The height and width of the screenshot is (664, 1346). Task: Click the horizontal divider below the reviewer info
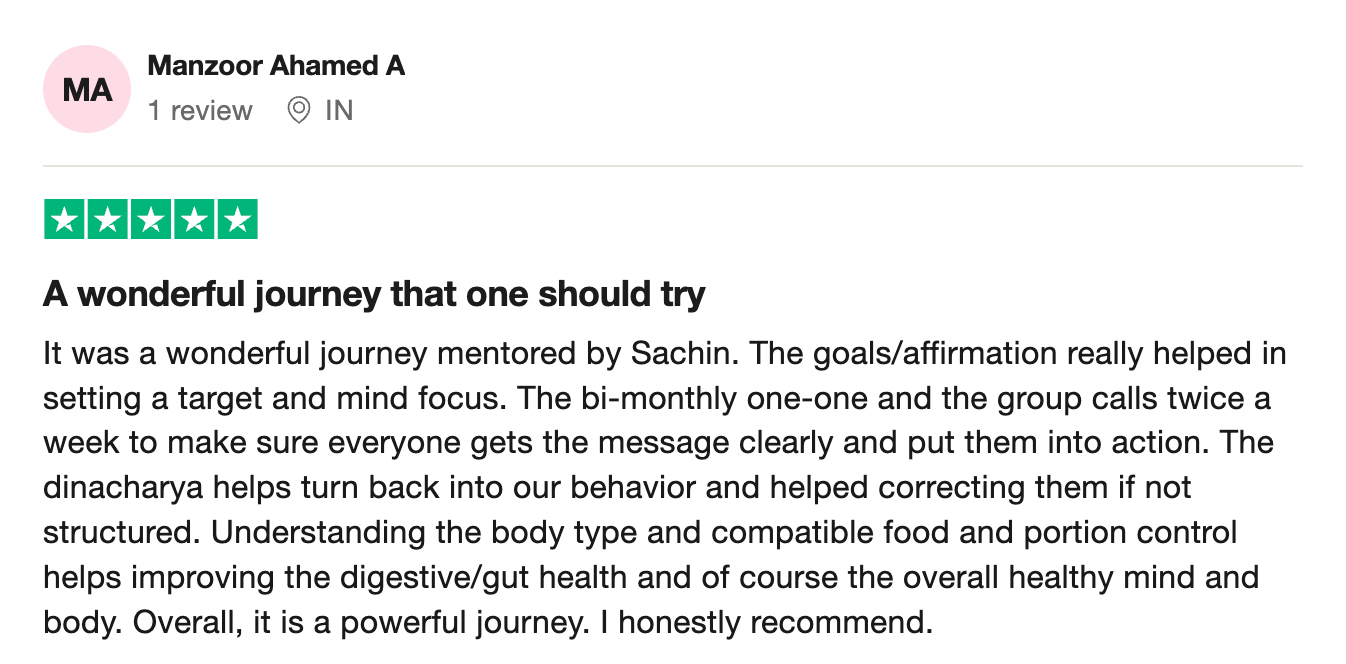pyautogui.click(x=673, y=166)
